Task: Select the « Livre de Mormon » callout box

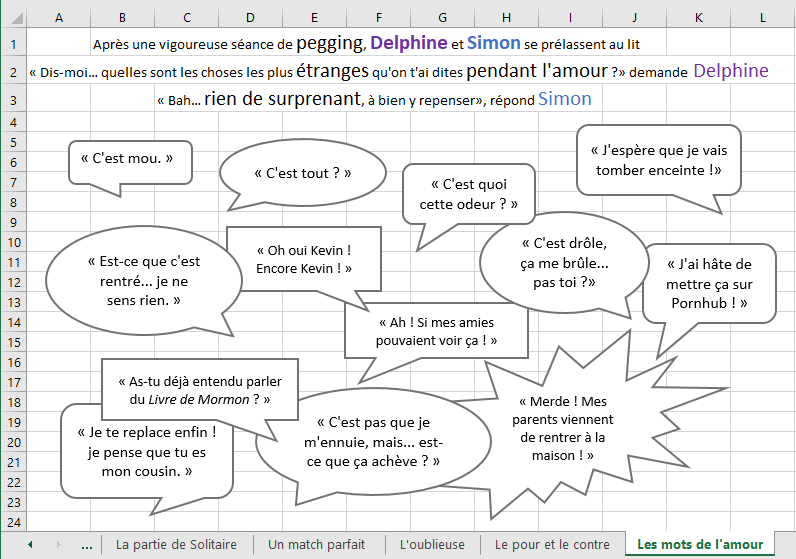Action: pyautogui.click(x=199, y=389)
